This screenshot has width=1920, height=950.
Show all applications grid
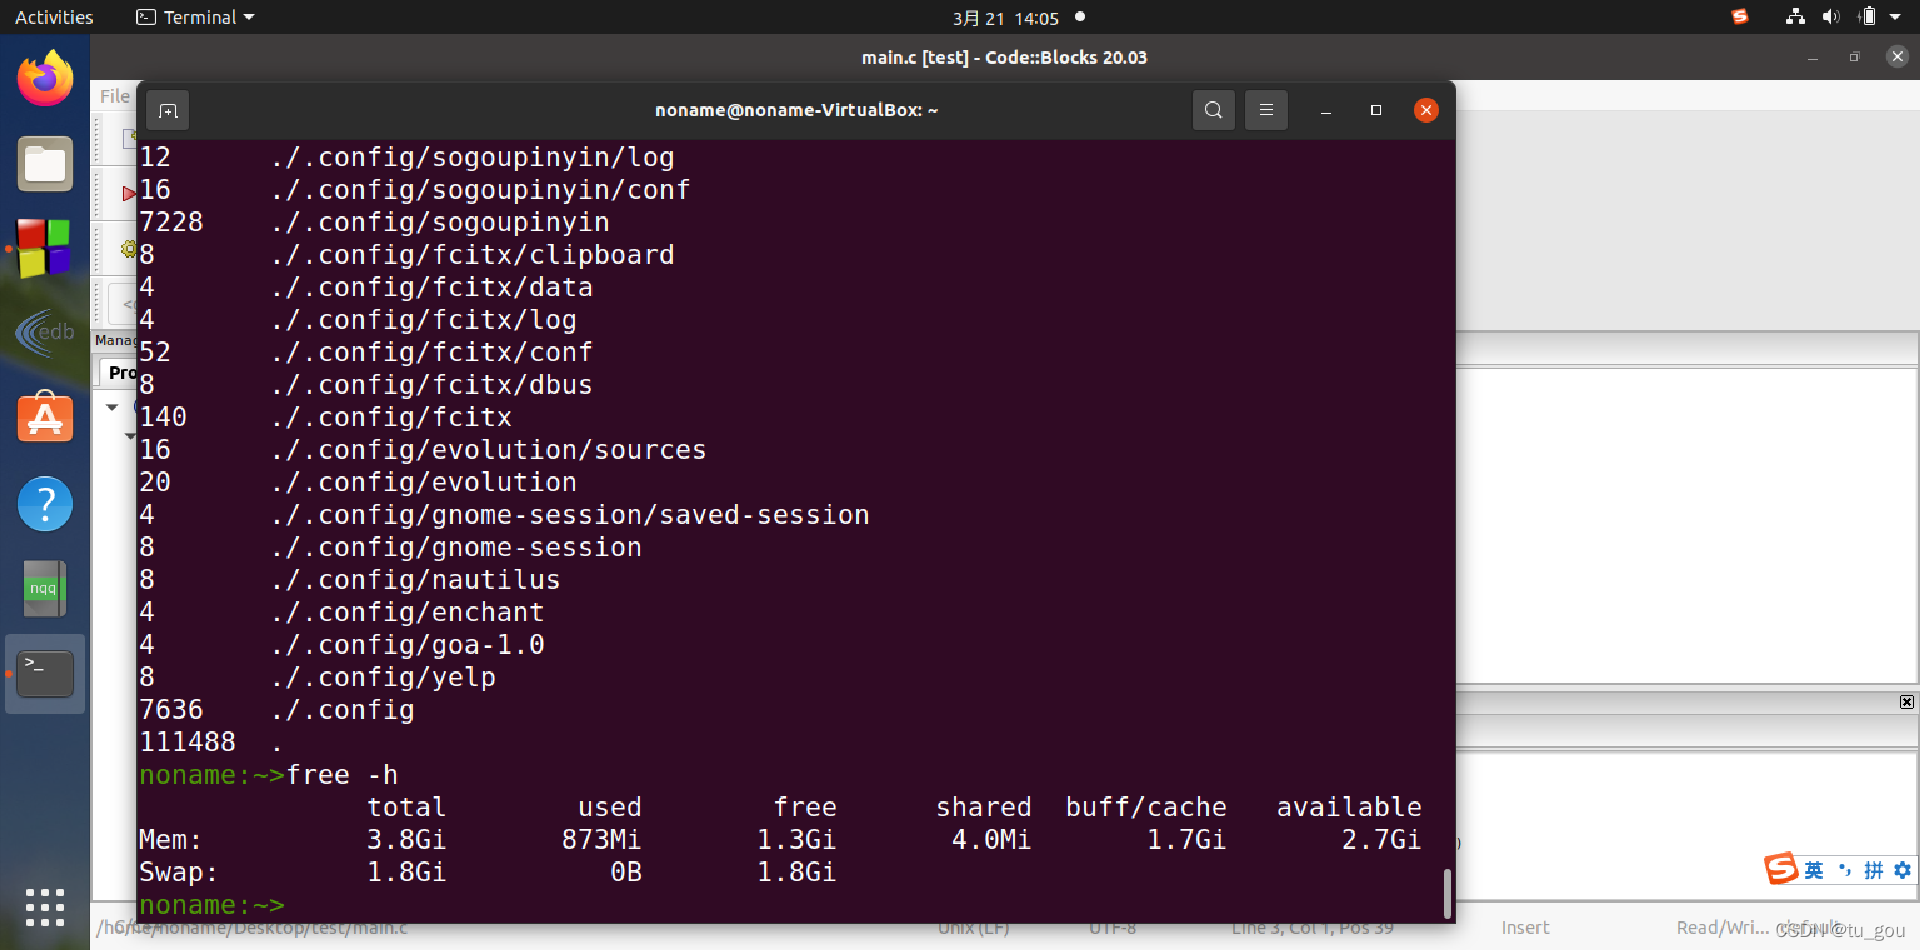[45, 907]
